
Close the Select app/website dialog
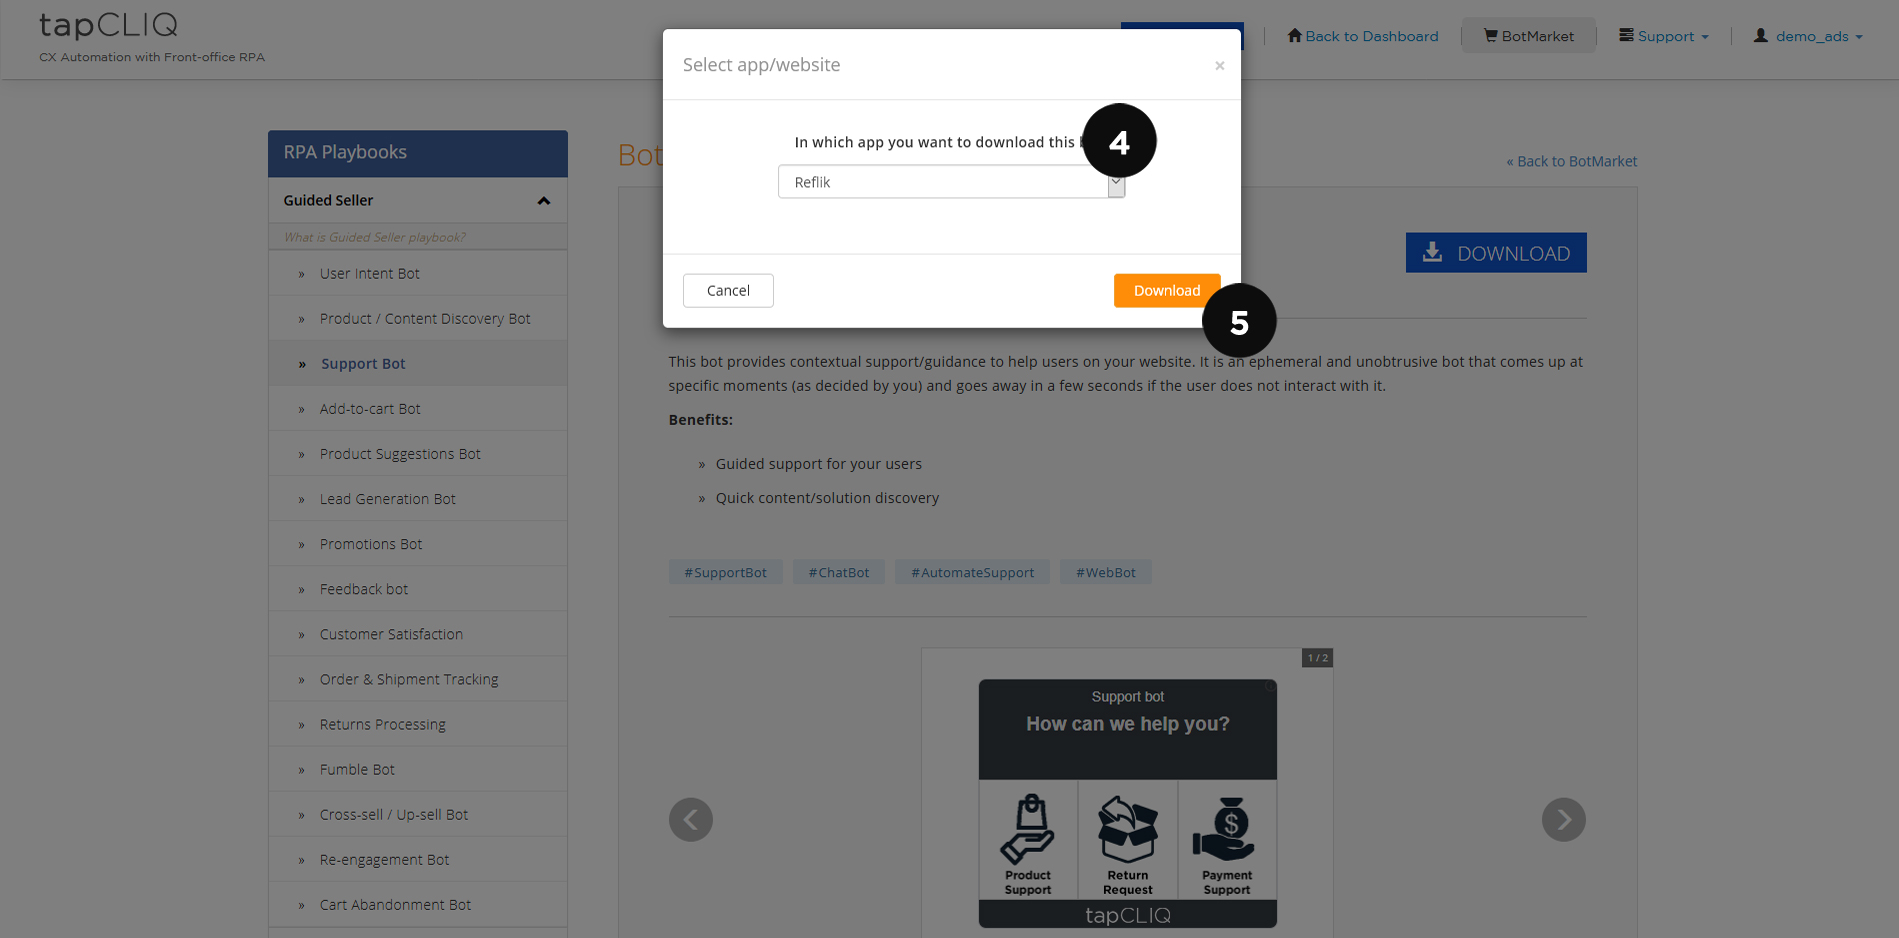pos(1219,66)
